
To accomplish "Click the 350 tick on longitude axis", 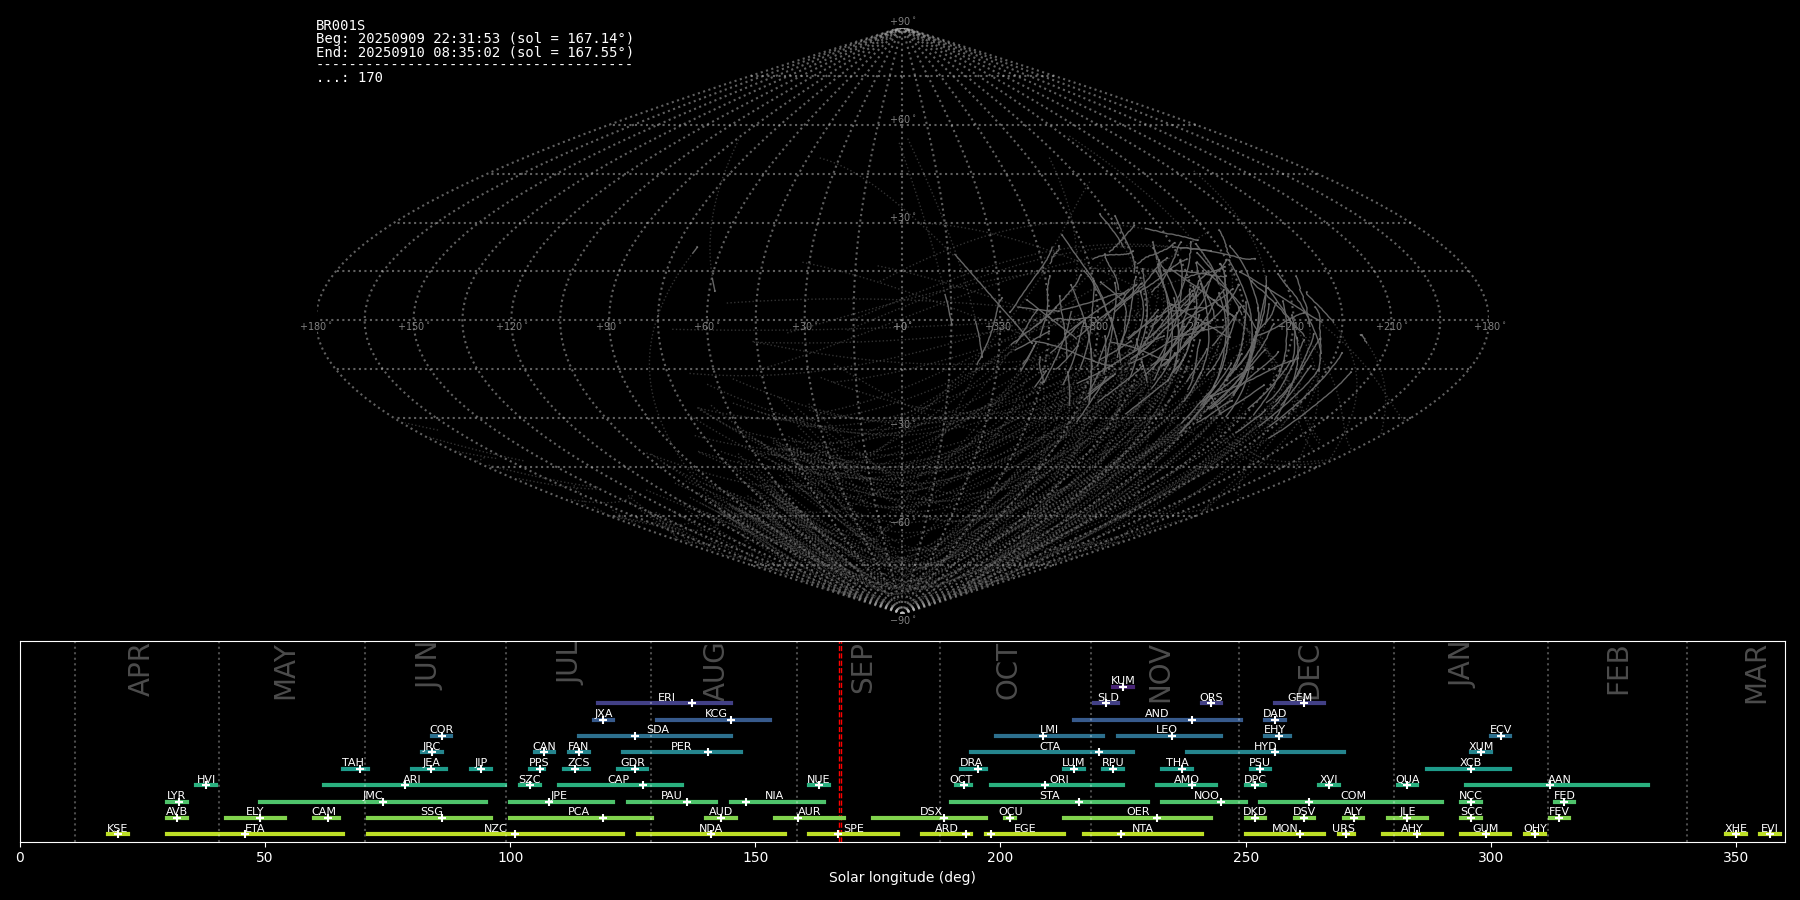I will pos(1736,857).
